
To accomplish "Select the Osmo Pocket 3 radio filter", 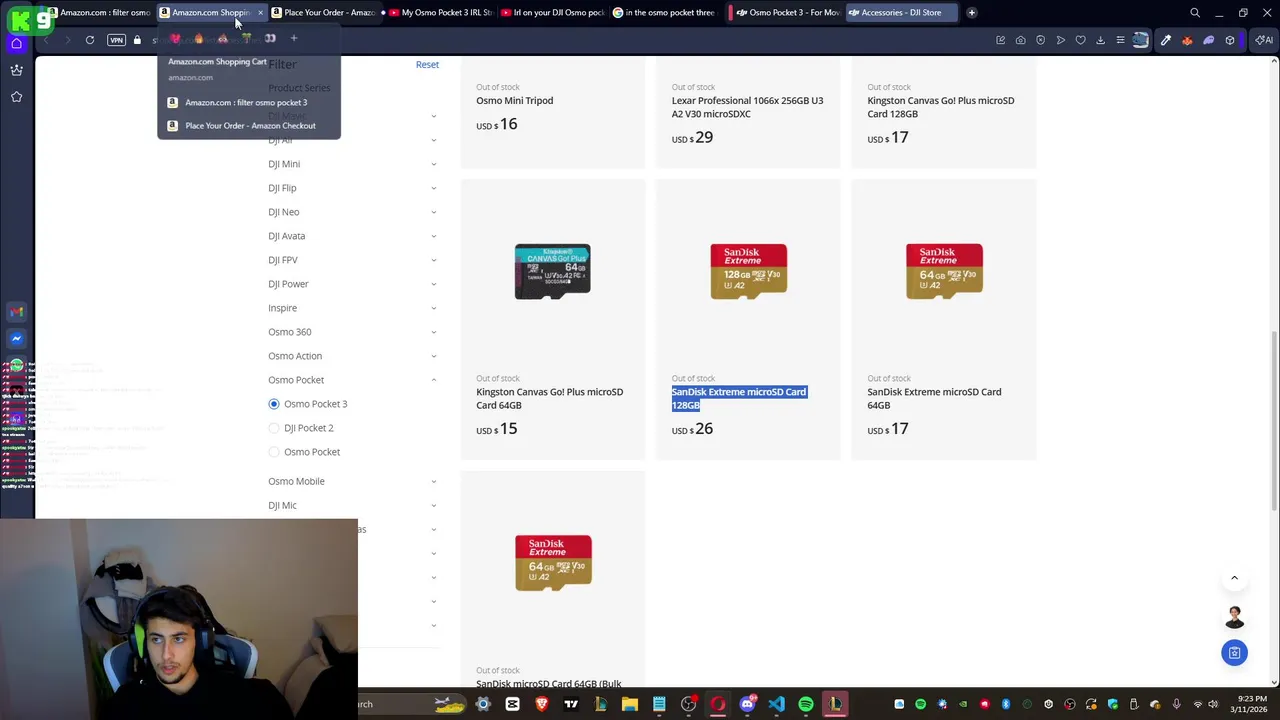I will click(274, 404).
